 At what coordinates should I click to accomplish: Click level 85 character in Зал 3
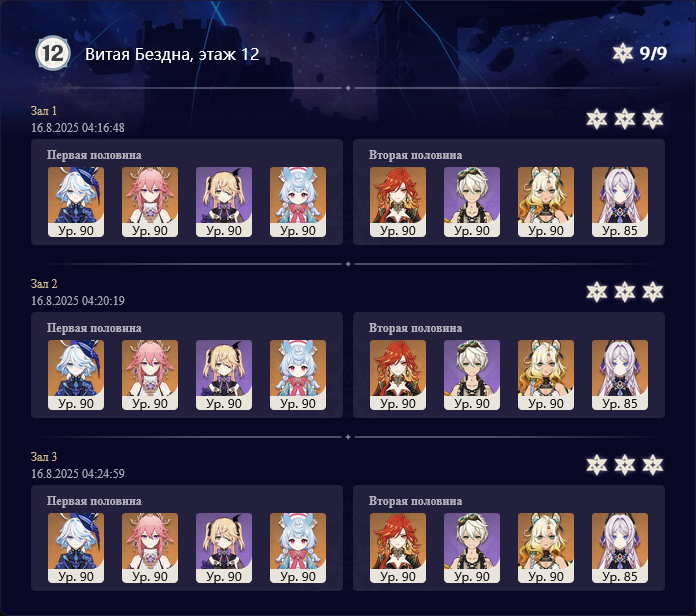pos(620,548)
